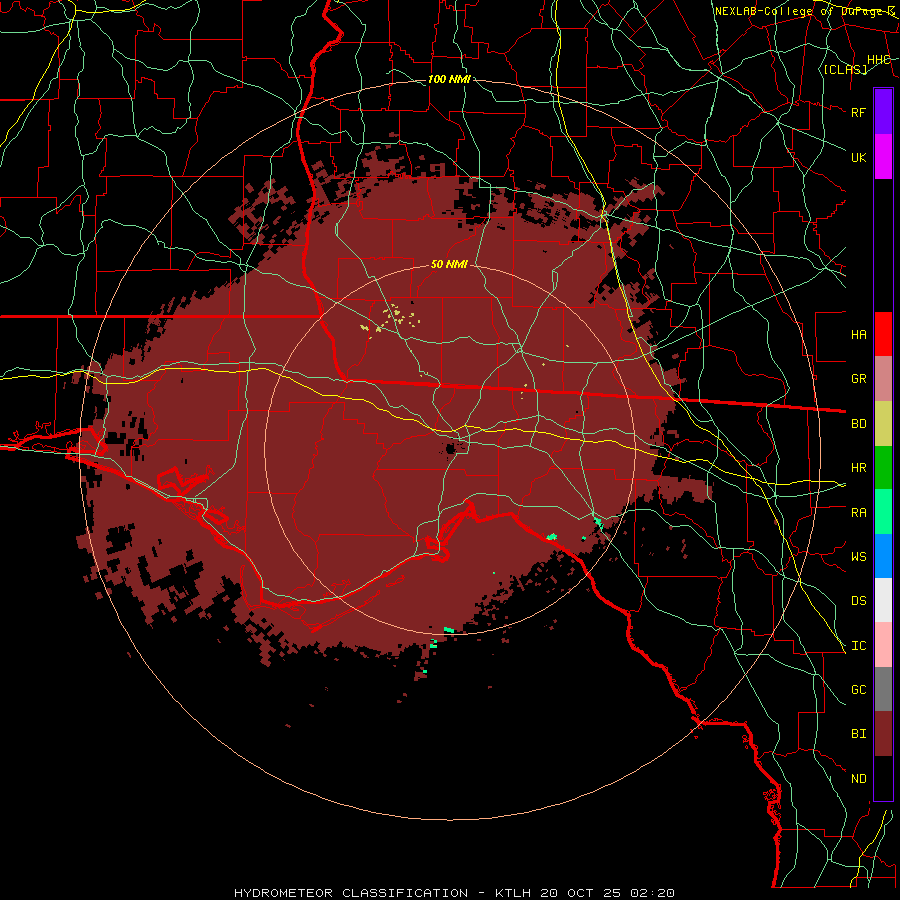Viewport: 900px width, 900px height.
Task: Click the [CLAS] label above legend
Action: 845,70
